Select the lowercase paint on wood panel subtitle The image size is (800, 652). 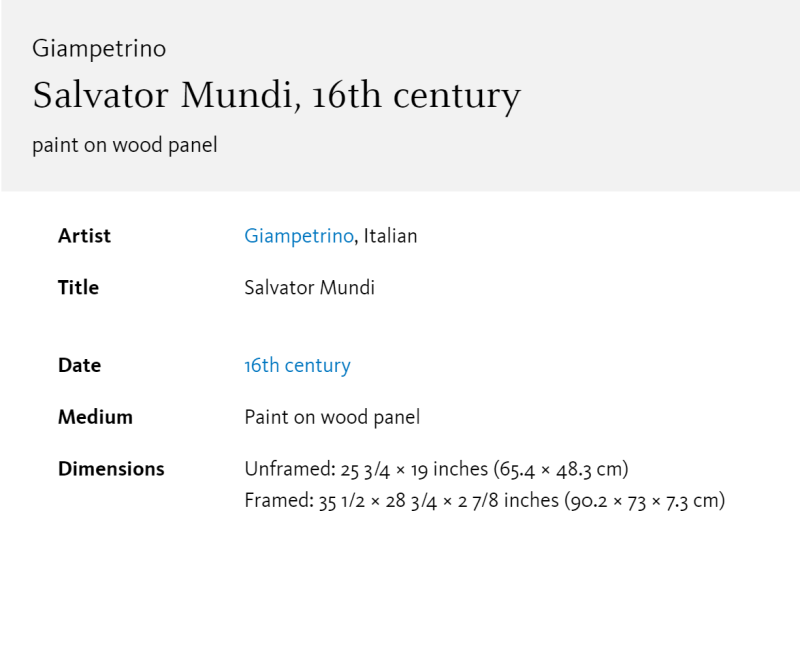click(x=124, y=145)
